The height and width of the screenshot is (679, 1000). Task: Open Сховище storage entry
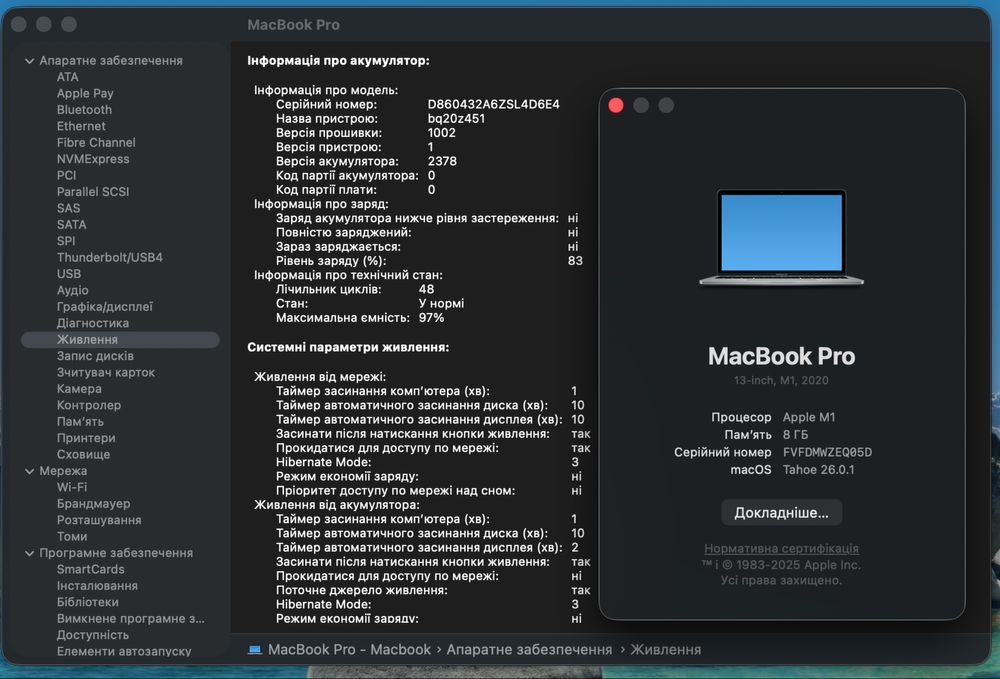(x=83, y=455)
